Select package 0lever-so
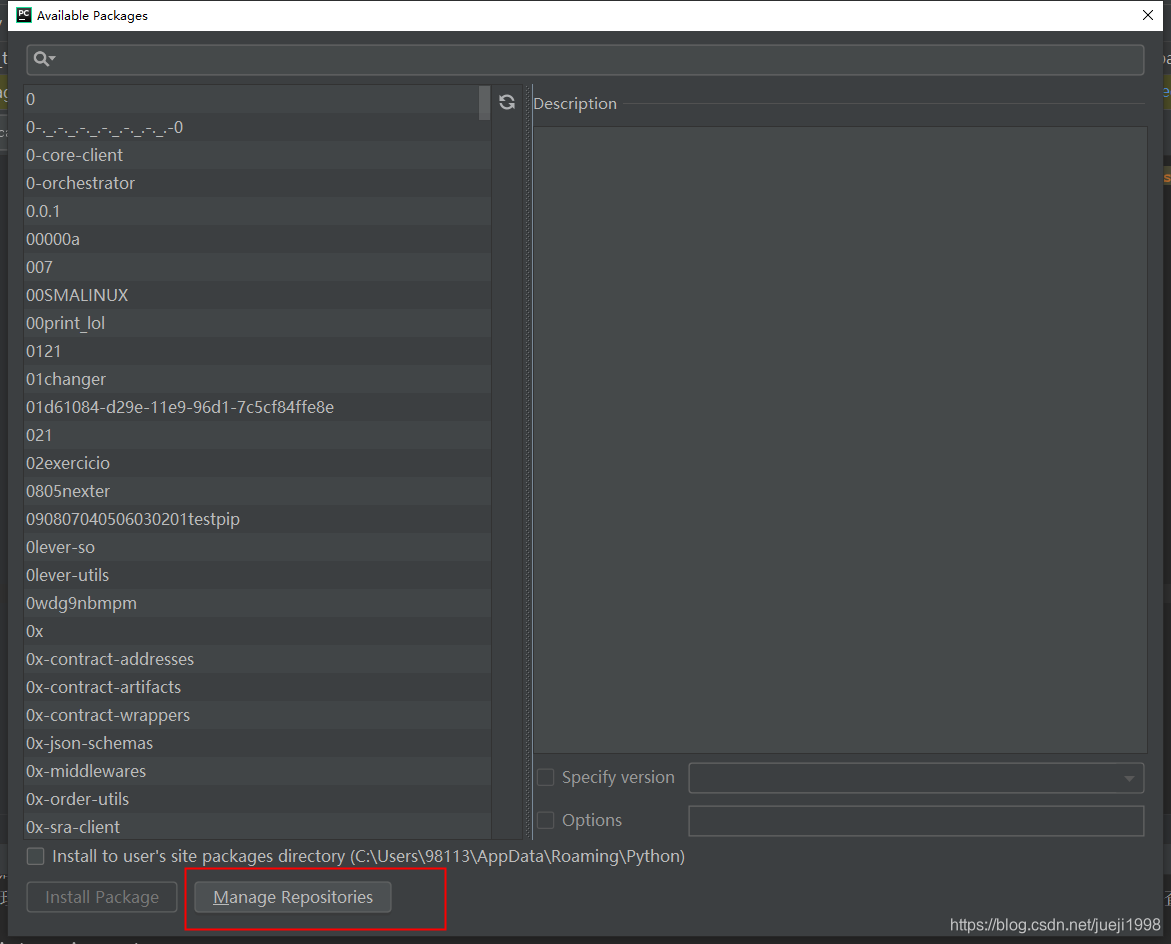The height and width of the screenshot is (944, 1171). [x=258, y=547]
